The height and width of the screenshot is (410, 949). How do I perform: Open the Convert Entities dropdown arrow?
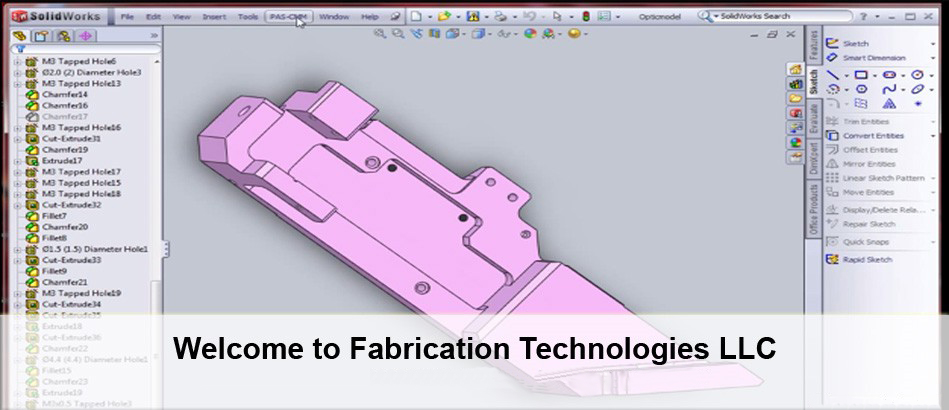click(x=933, y=136)
